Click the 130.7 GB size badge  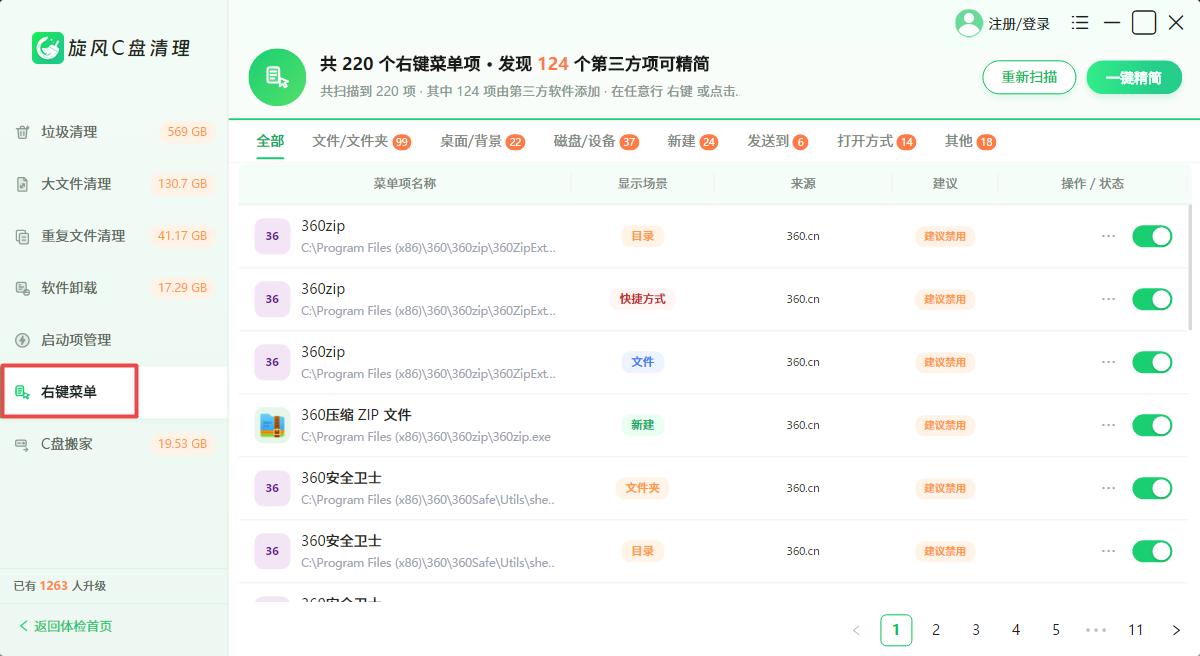pyautogui.click(x=182, y=184)
